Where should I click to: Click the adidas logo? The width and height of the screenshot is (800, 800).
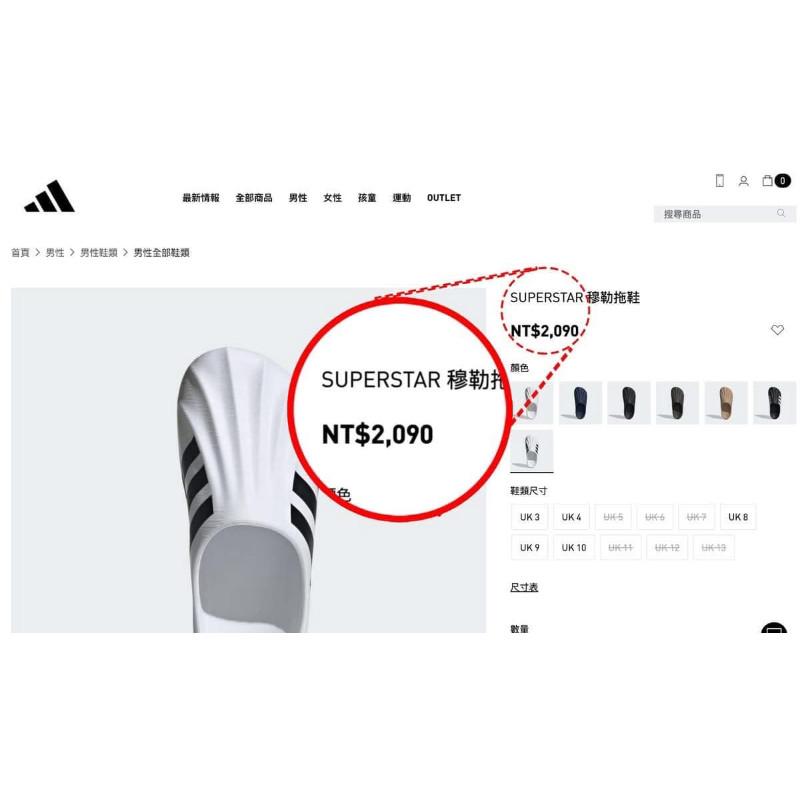point(49,196)
